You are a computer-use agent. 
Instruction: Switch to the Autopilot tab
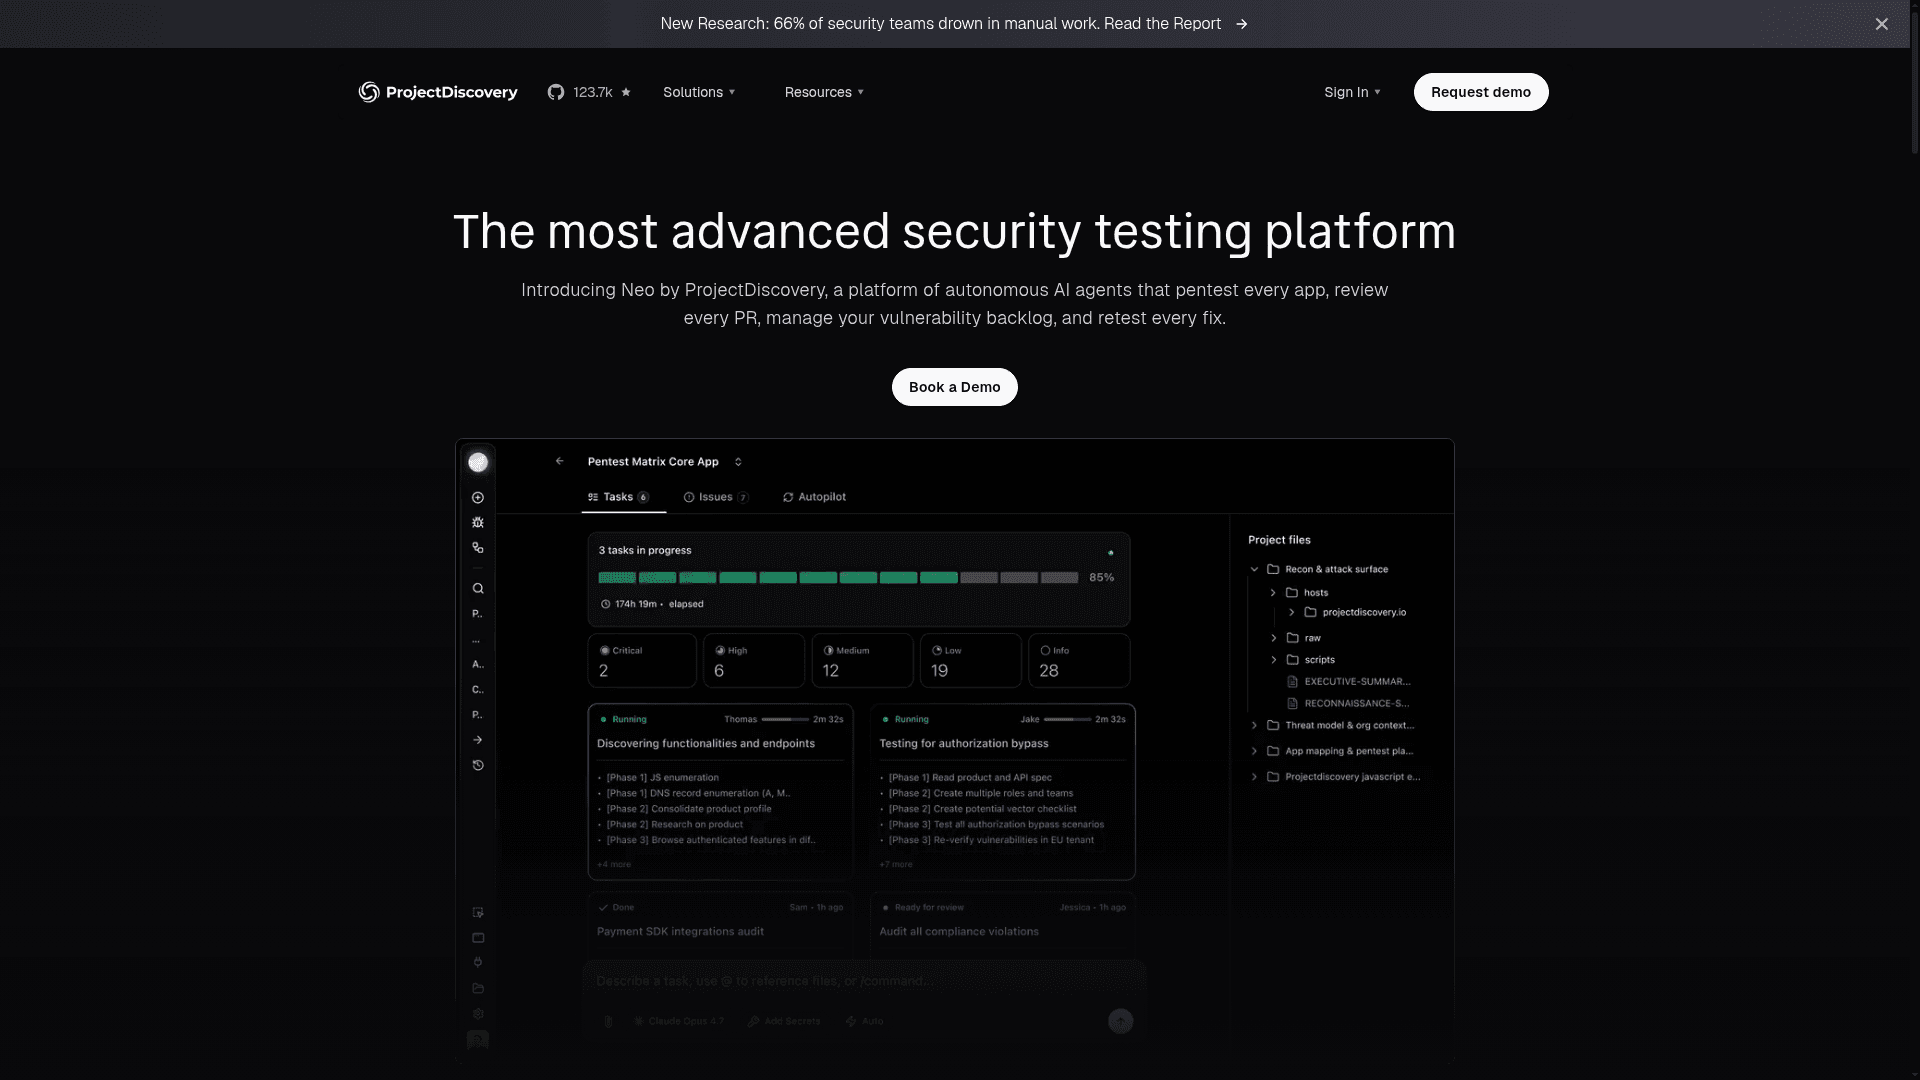point(814,497)
